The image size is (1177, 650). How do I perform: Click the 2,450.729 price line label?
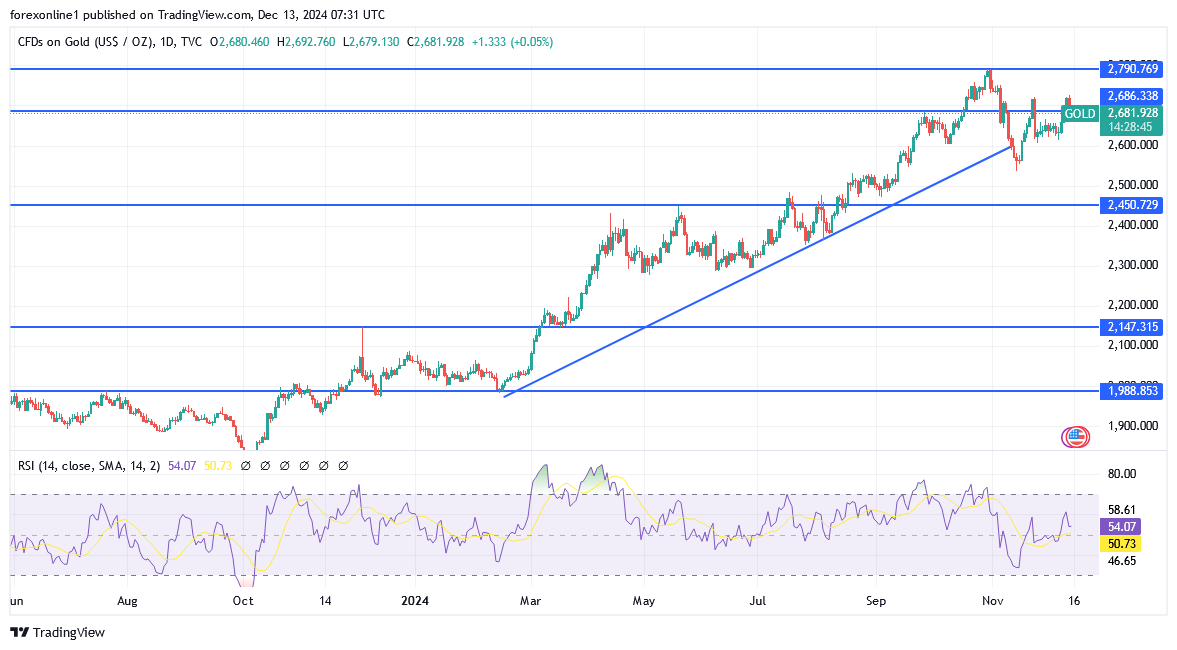point(1132,205)
